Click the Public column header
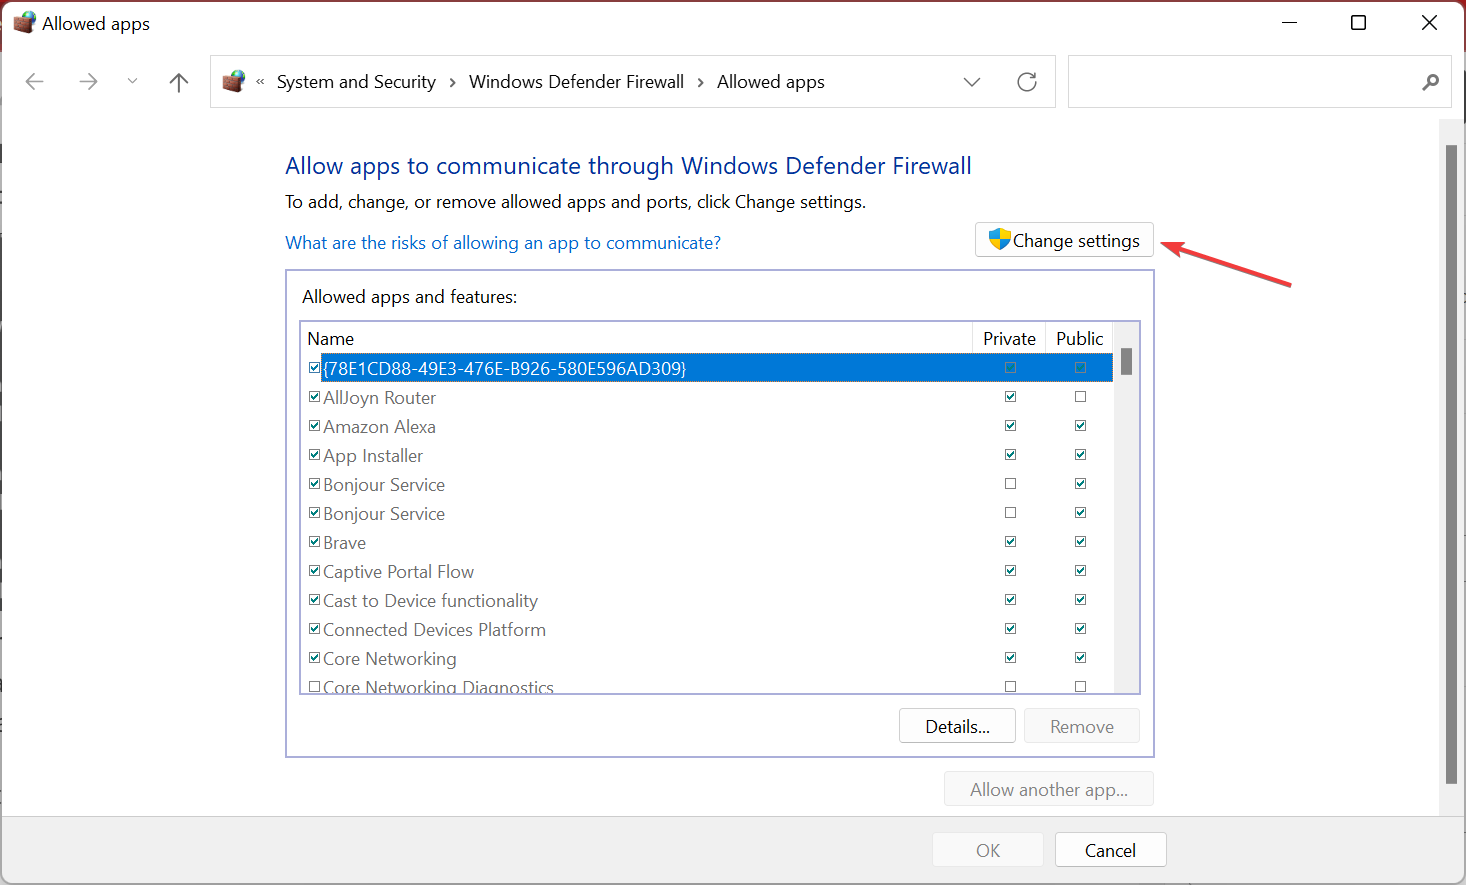1466x885 pixels. coord(1079,338)
